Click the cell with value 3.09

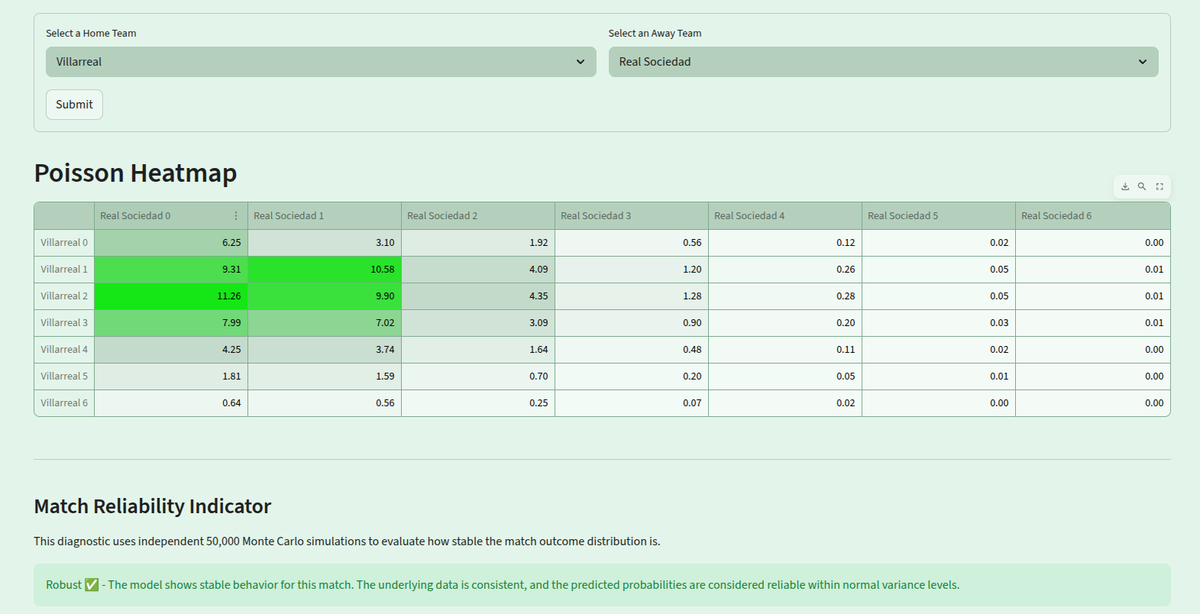coord(478,323)
